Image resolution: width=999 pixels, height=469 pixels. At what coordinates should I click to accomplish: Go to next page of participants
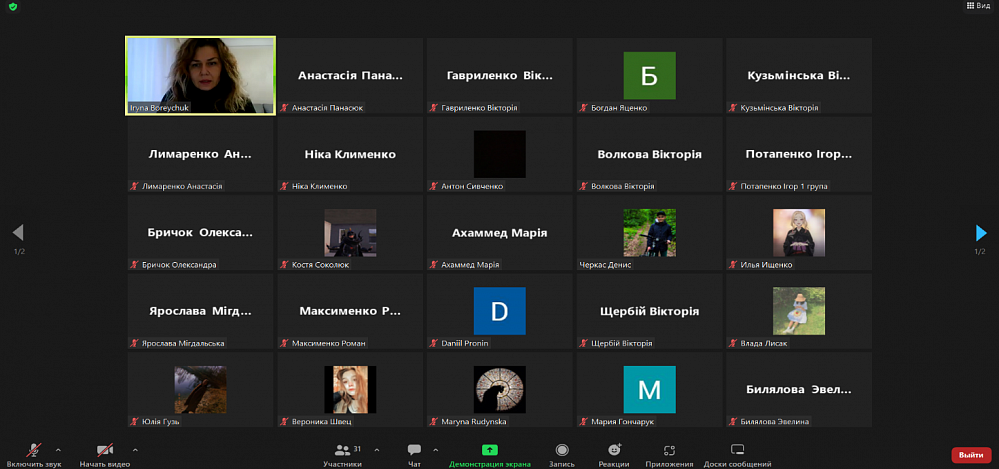pyautogui.click(x=981, y=233)
